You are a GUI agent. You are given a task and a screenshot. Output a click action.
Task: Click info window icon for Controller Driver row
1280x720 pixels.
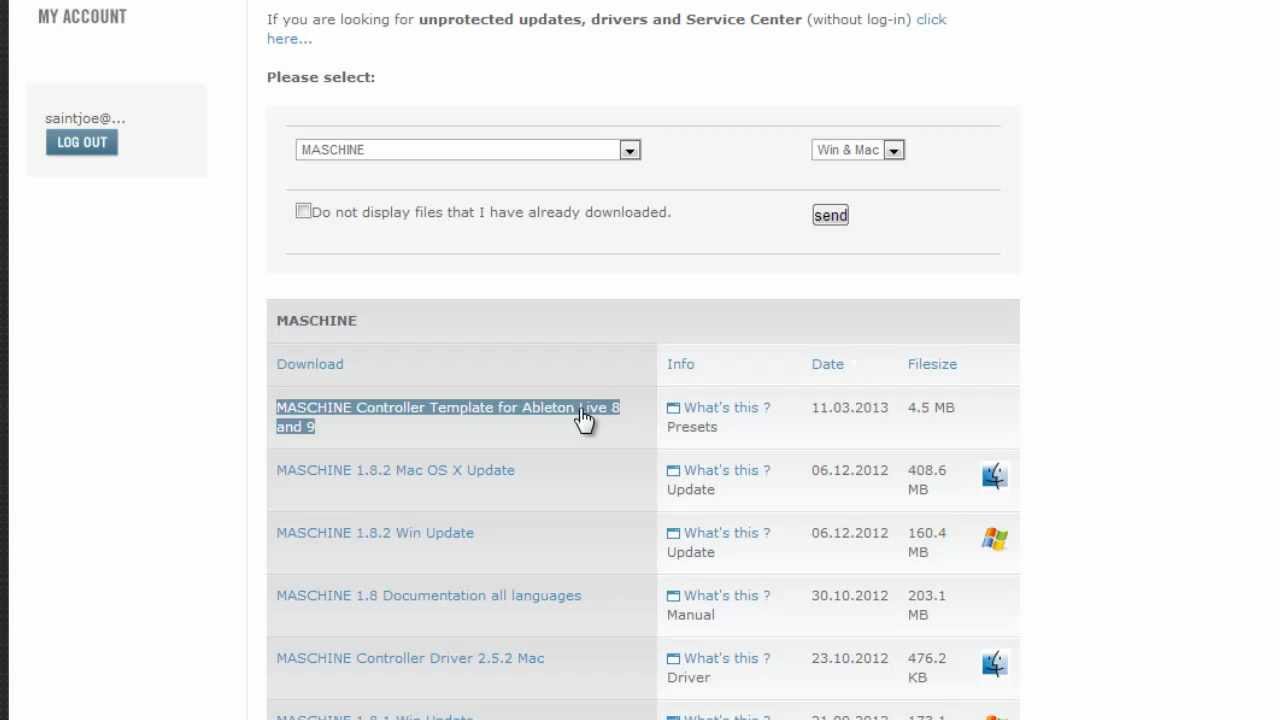coord(673,659)
